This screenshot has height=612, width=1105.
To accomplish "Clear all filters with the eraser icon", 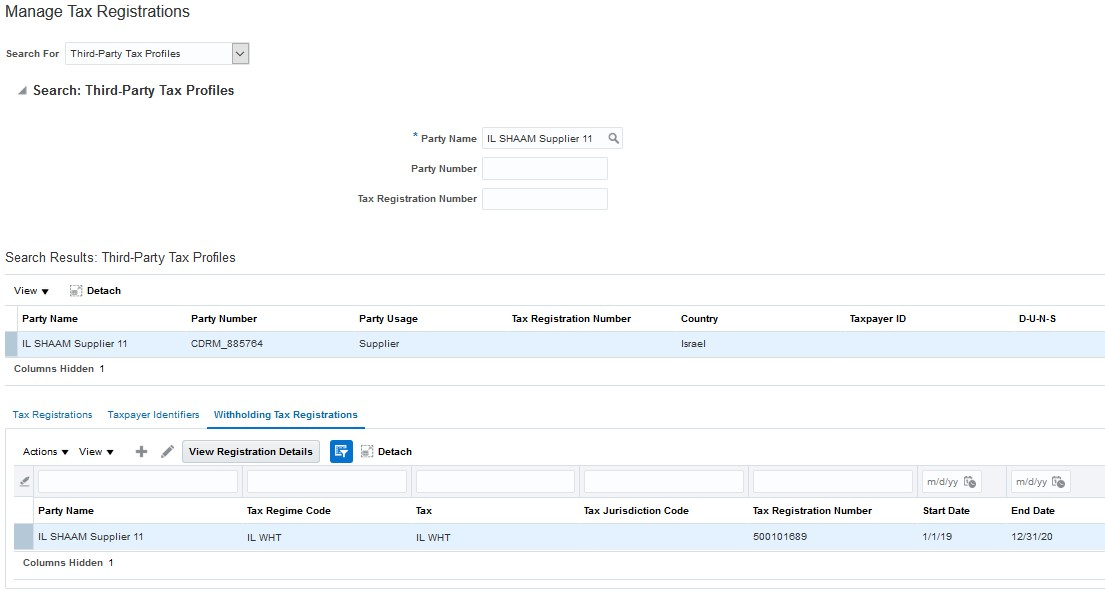I will [x=25, y=482].
